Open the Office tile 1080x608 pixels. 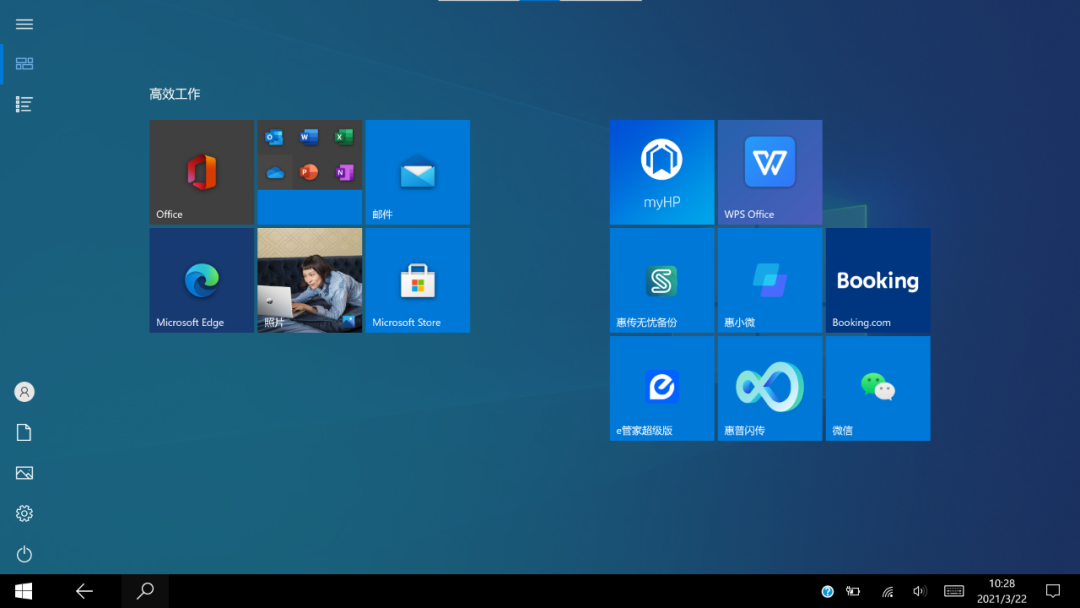coord(202,172)
